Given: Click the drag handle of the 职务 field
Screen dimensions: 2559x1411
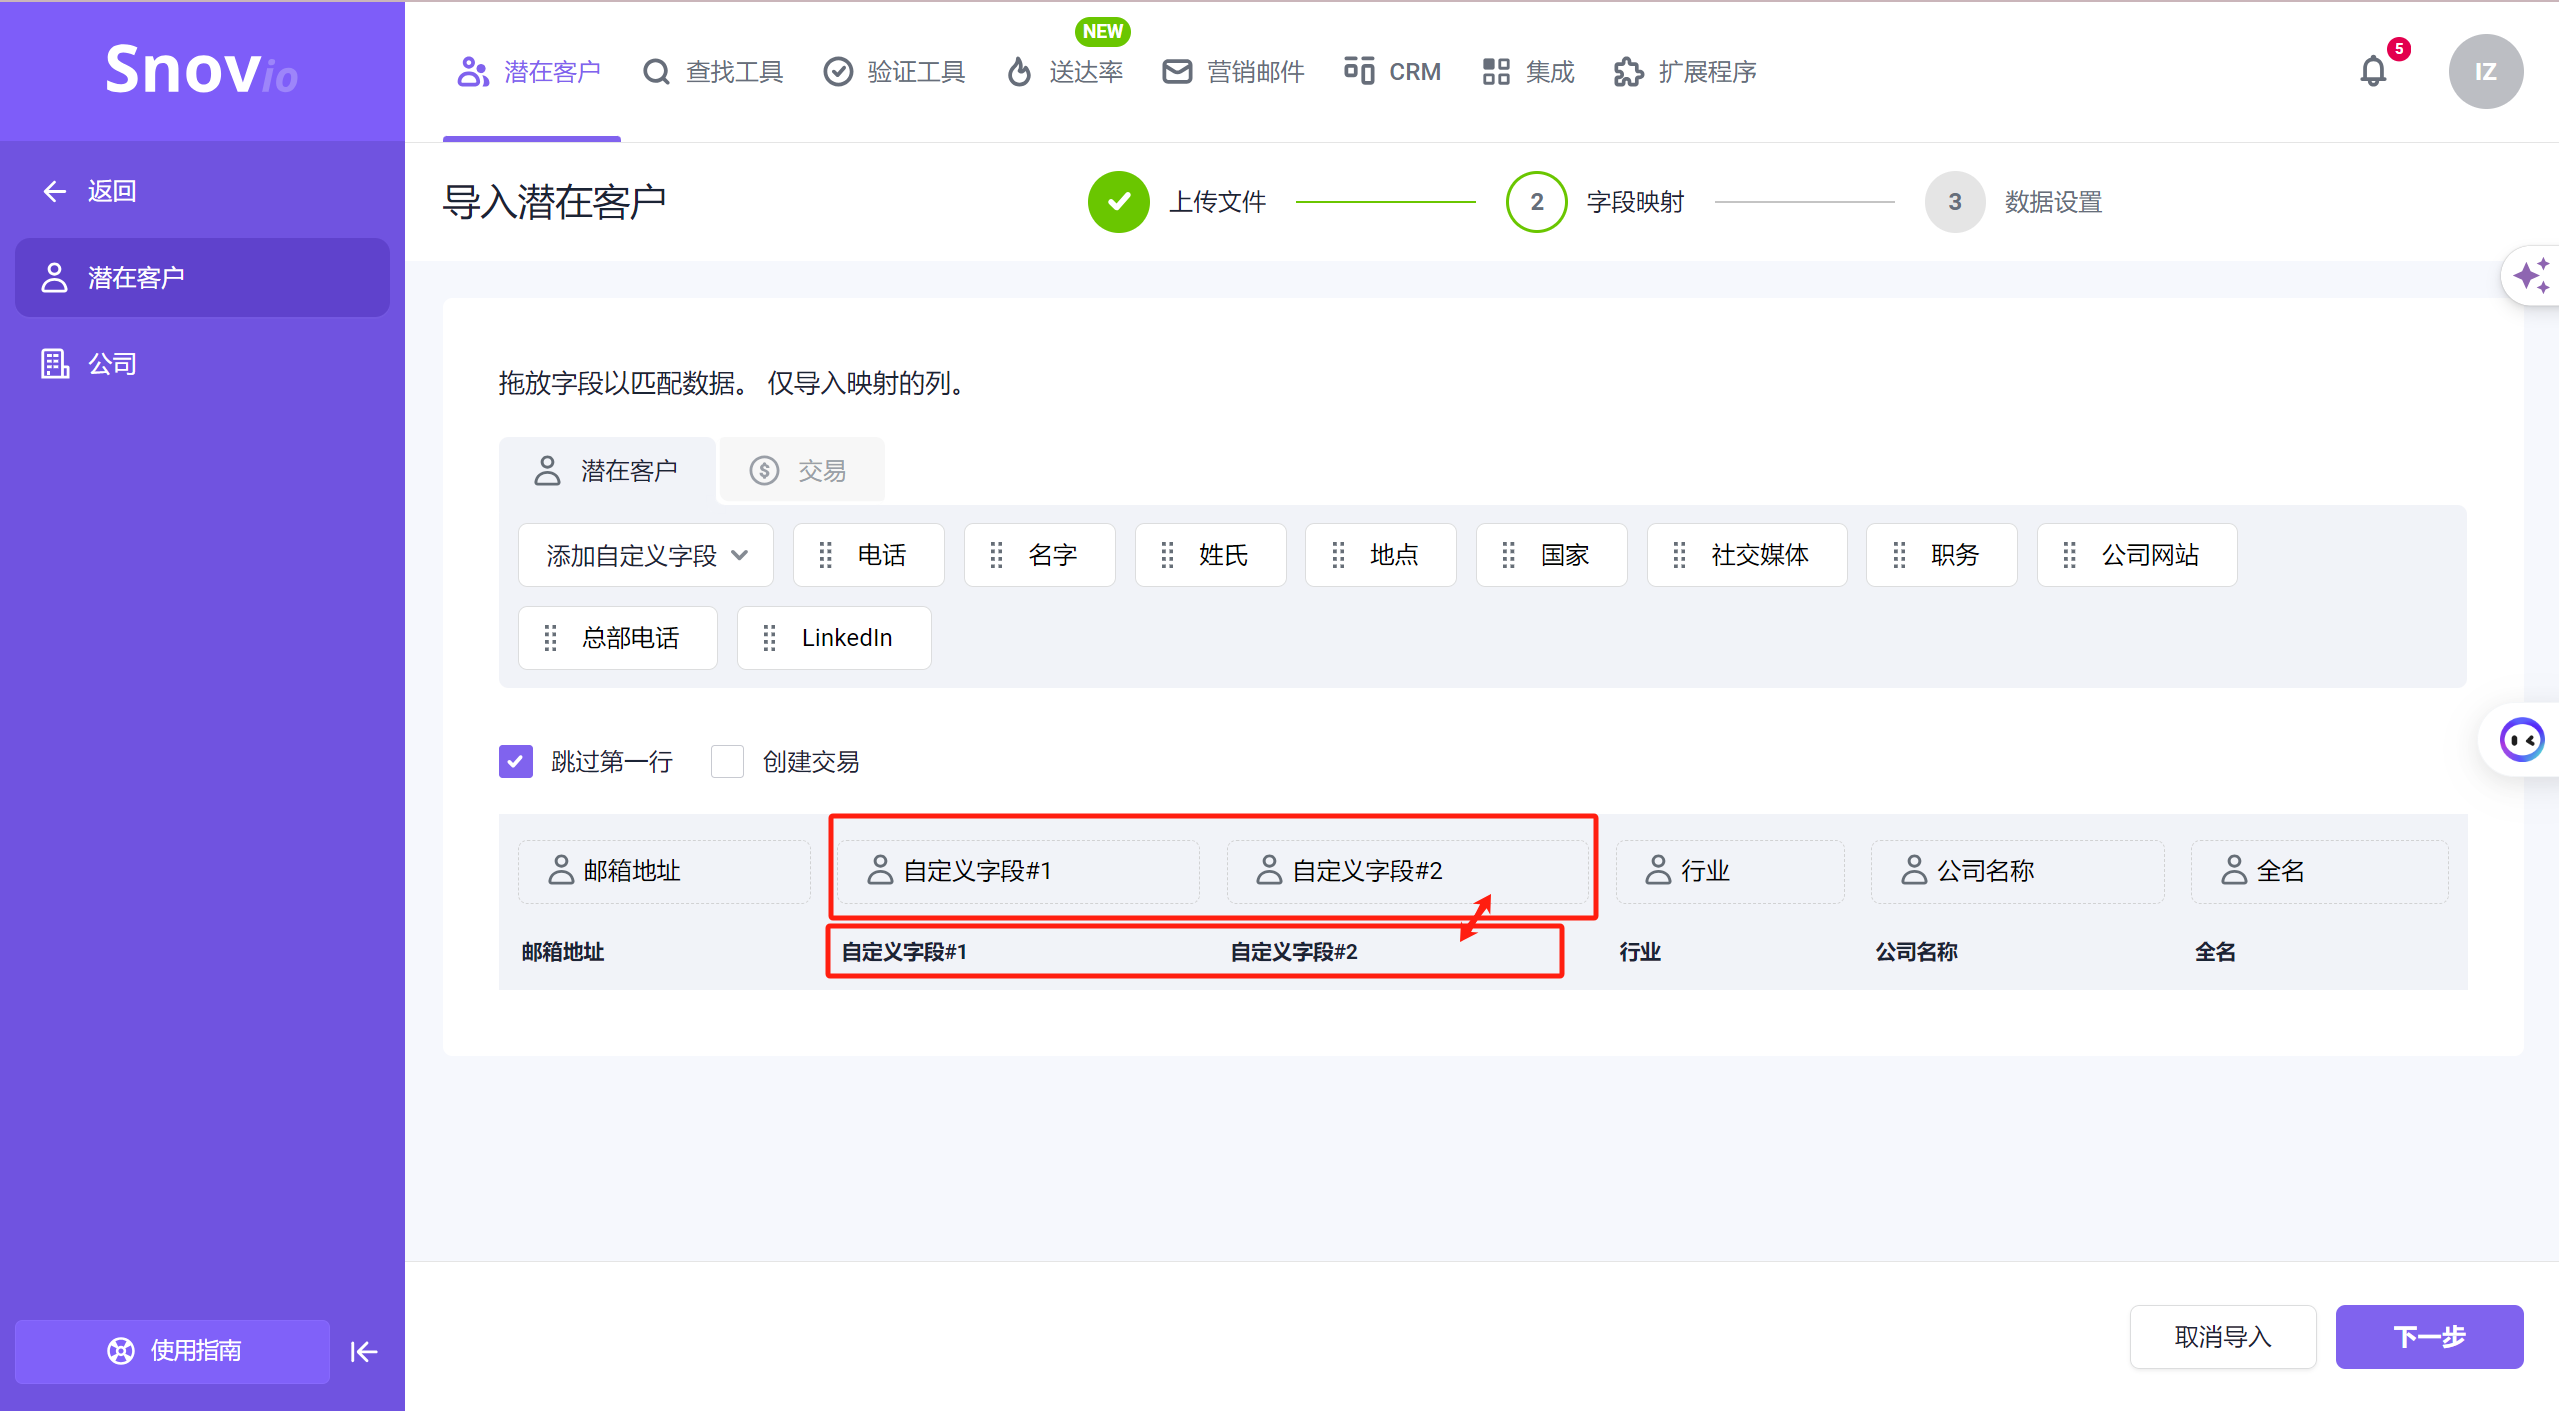Looking at the screenshot, I should point(1900,555).
